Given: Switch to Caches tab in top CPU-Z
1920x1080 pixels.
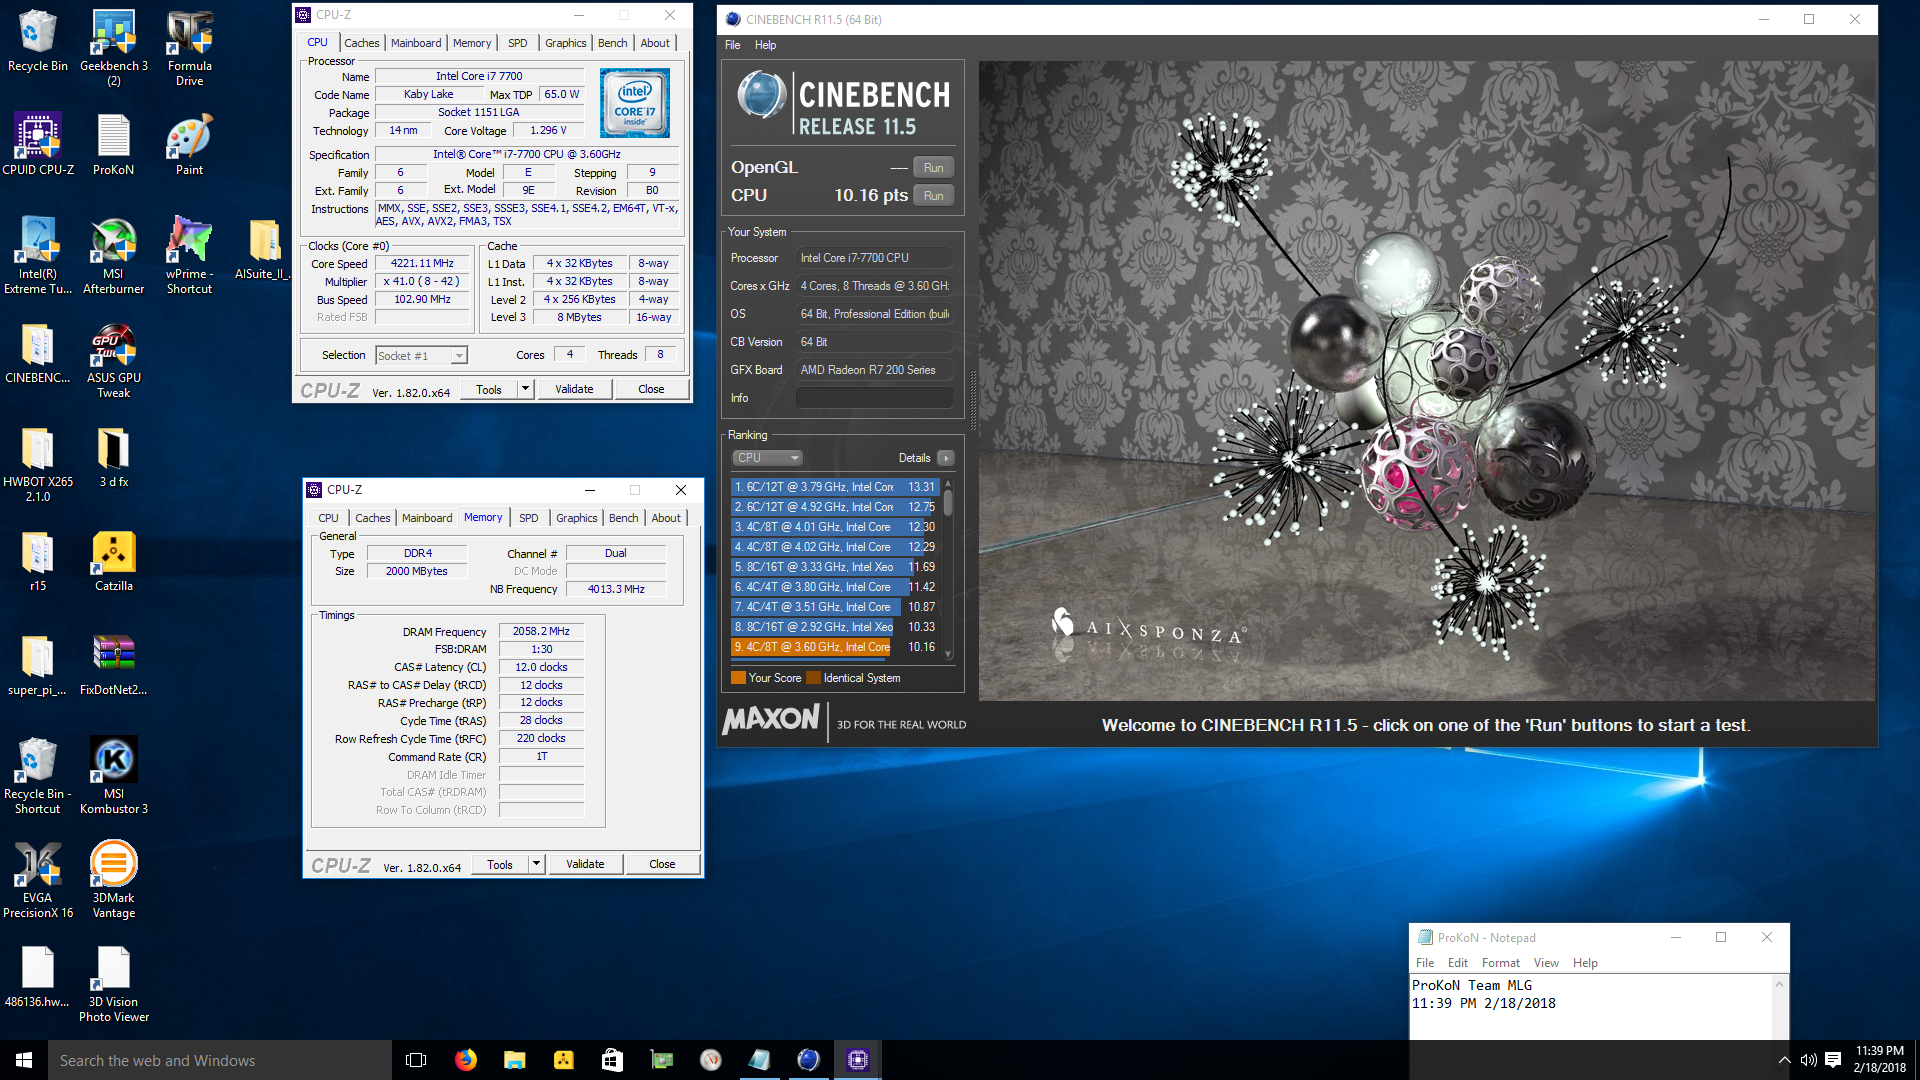Looking at the screenshot, I should coord(361,43).
